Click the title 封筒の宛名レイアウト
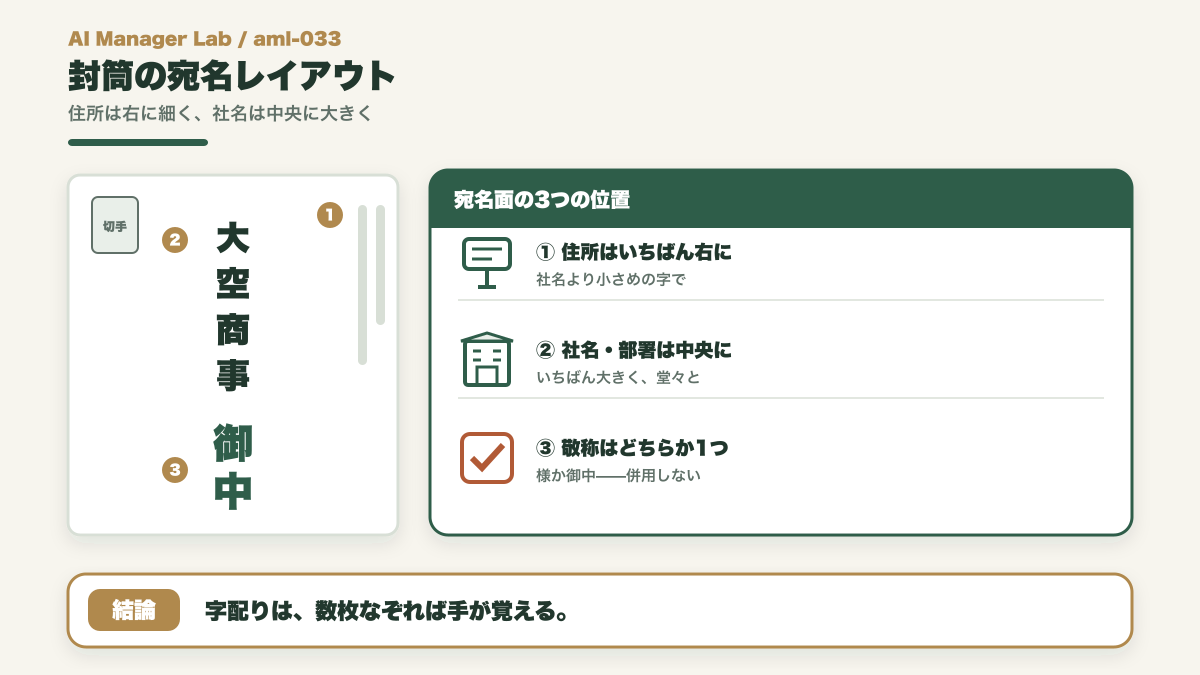The height and width of the screenshot is (675, 1200). click(232, 76)
